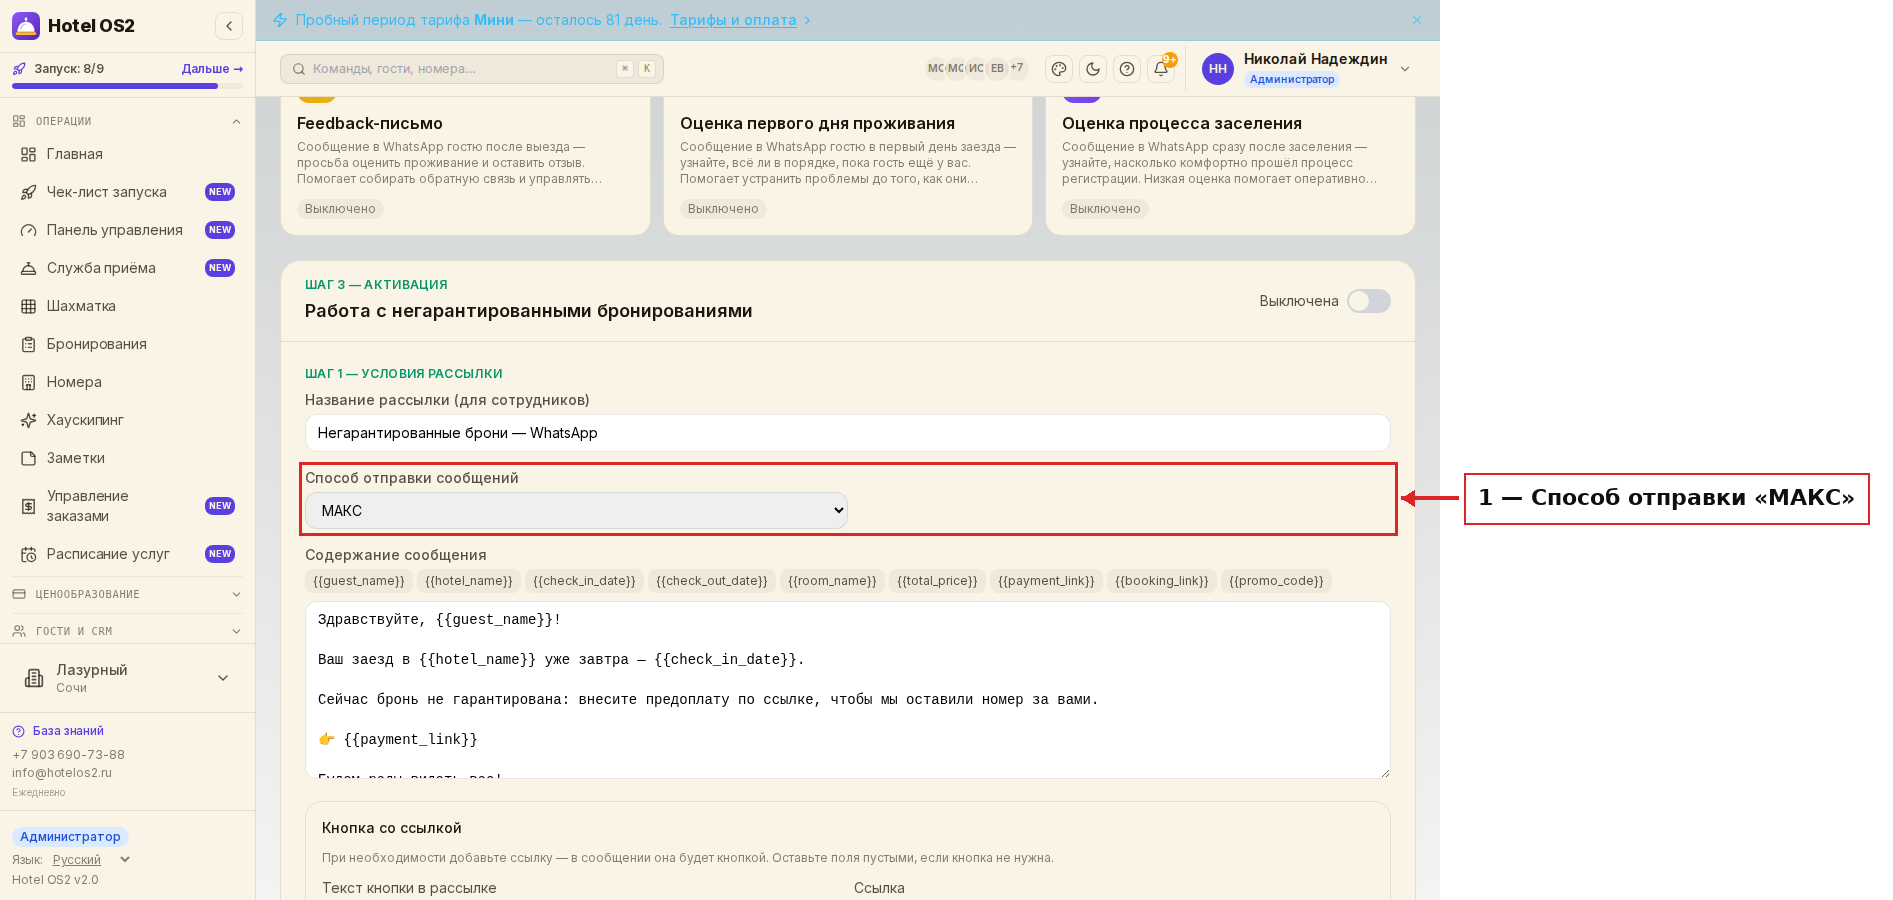The image size is (1893, 900).
Task: Open notifications bell icon
Action: pyautogui.click(x=1161, y=69)
